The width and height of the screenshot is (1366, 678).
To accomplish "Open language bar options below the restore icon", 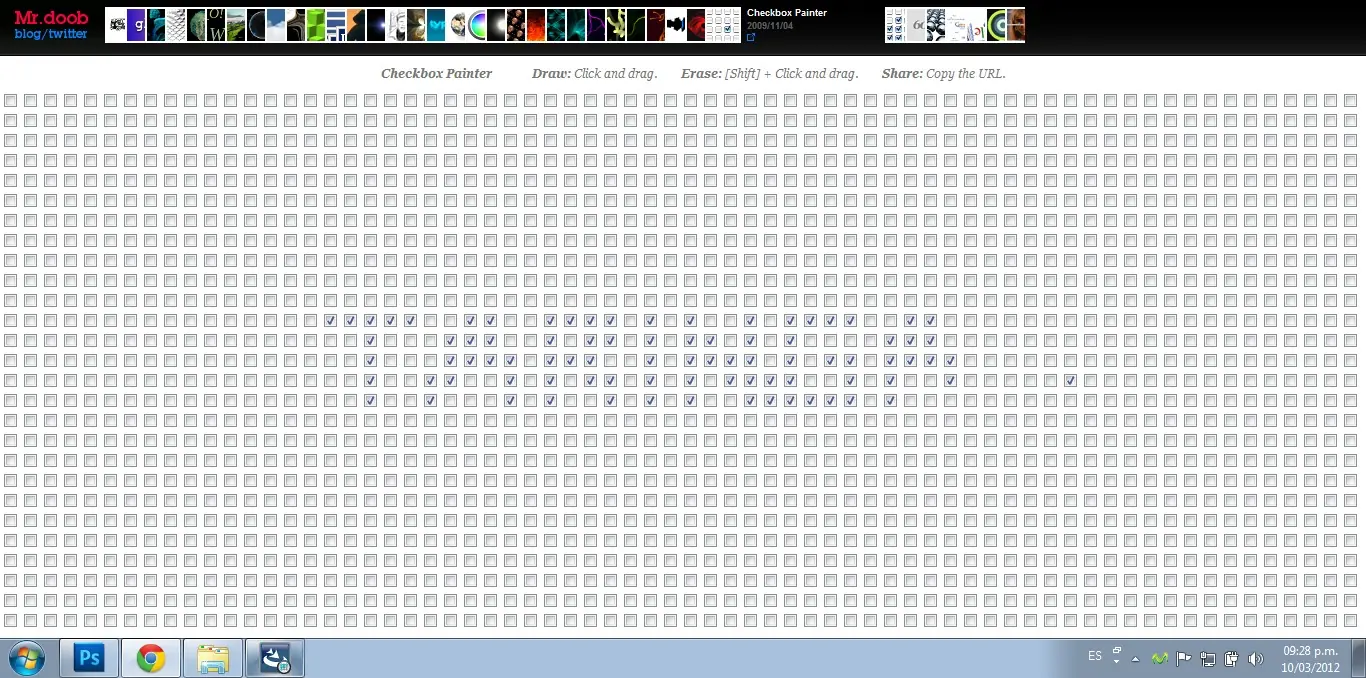I will 1116,662.
